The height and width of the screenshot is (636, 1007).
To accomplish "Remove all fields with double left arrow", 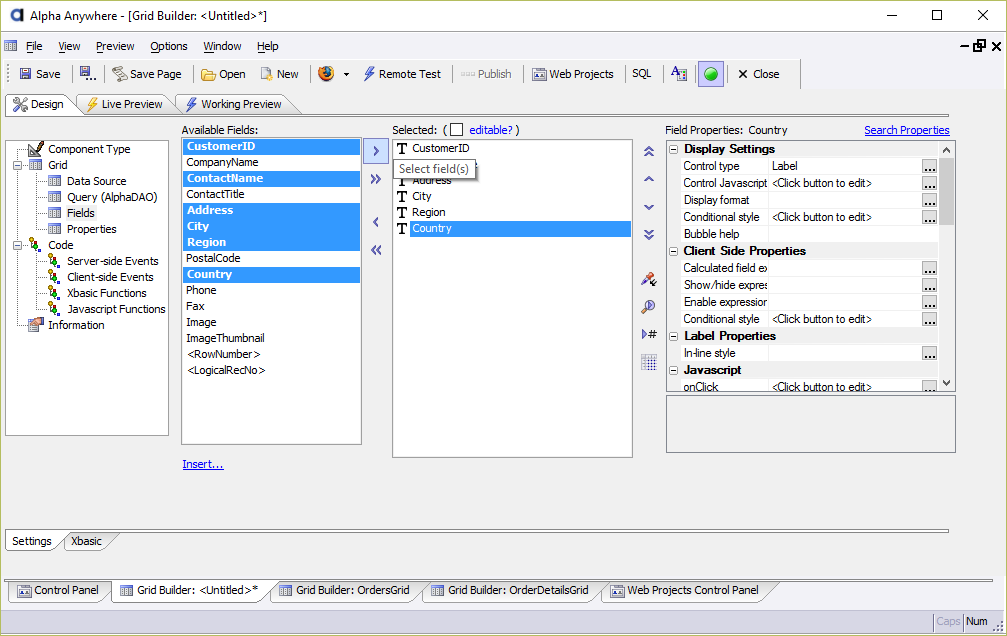I will (376, 250).
